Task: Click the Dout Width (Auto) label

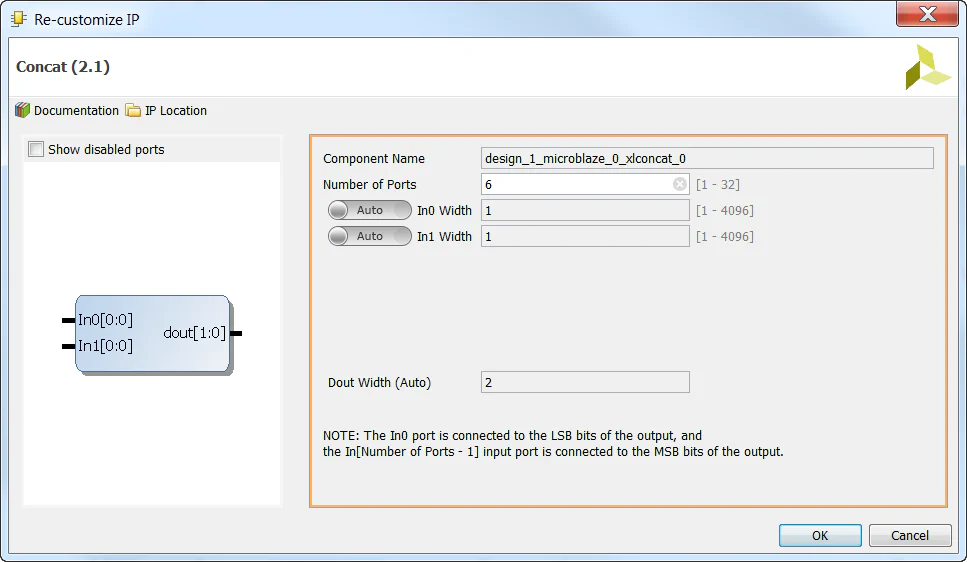Action: coord(379,382)
